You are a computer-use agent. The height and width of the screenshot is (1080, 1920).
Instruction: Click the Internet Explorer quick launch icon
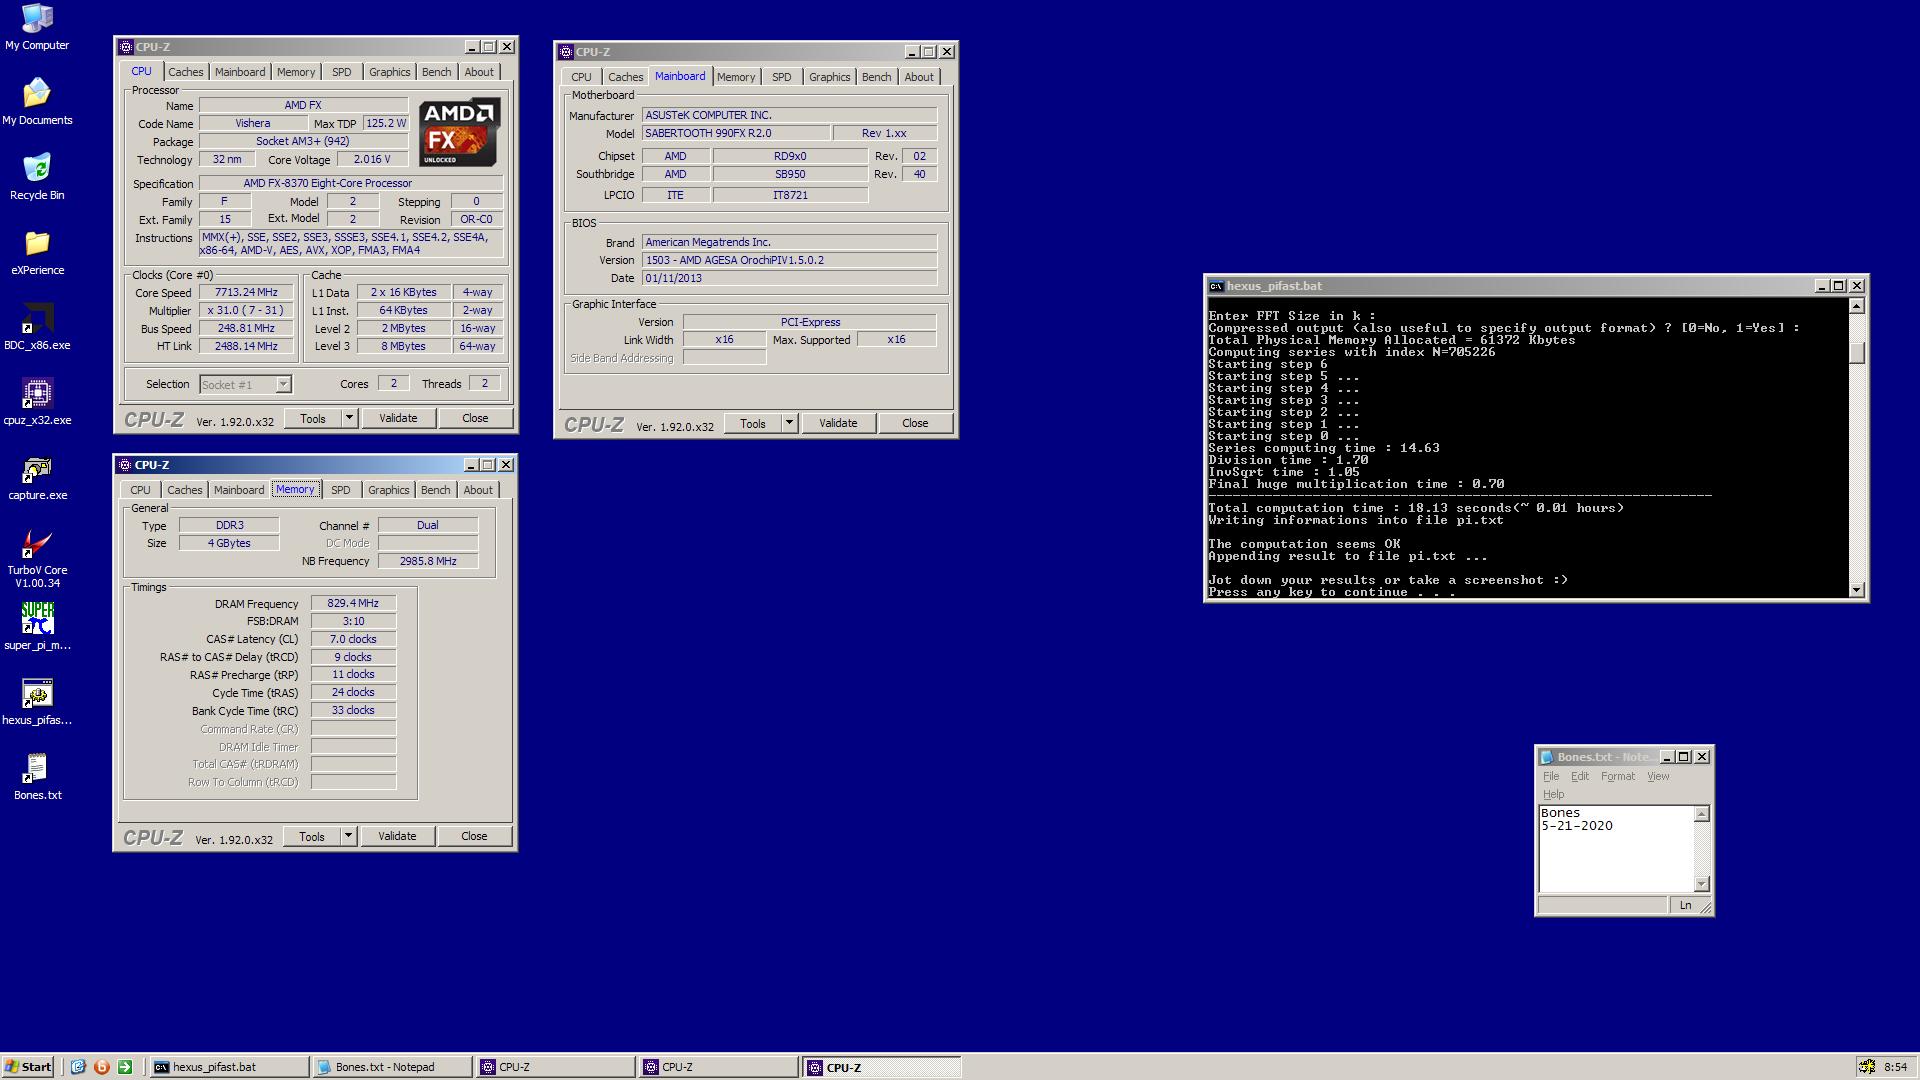click(x=78, y=1067)
